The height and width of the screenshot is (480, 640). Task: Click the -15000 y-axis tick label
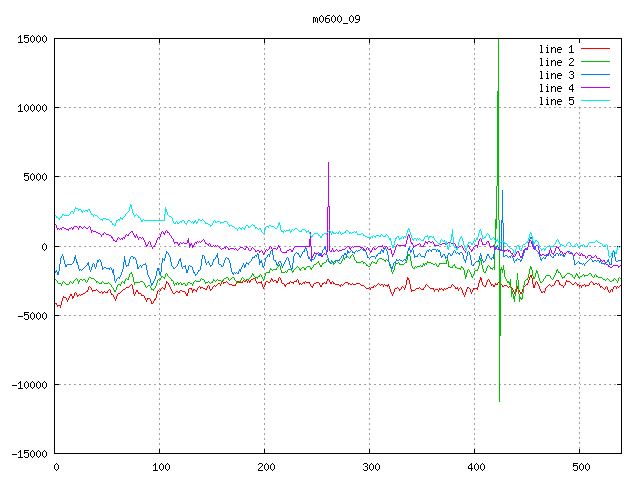point(29,454)
